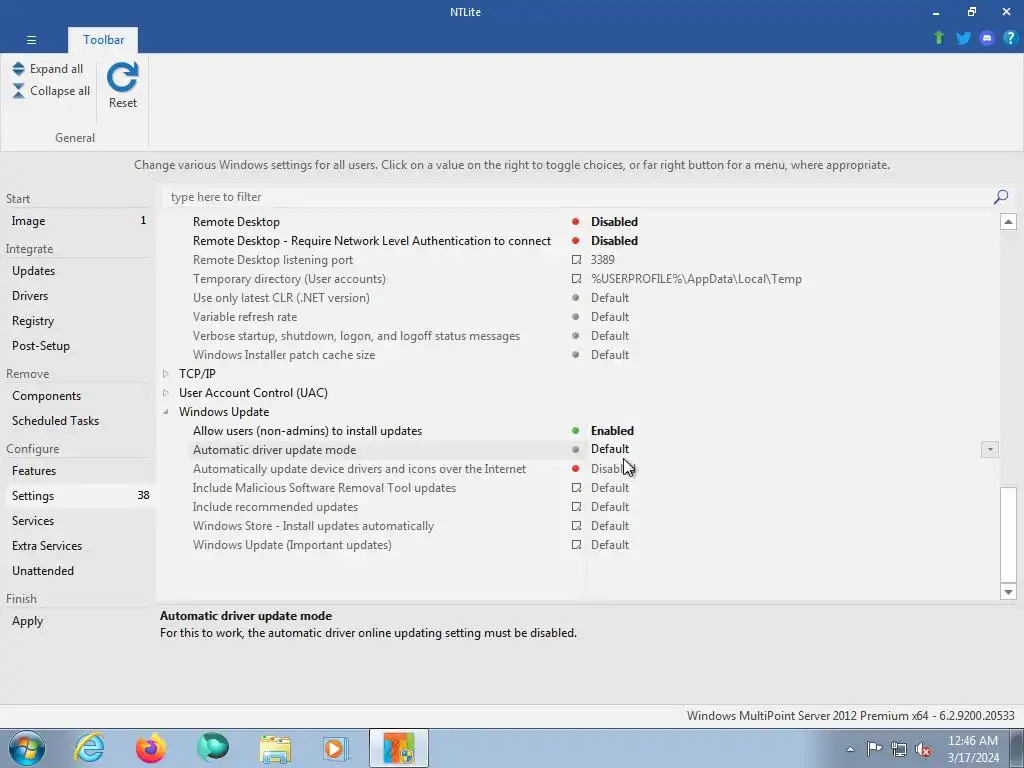Open the green globe browser taskbar icon

[x=213, y=748]
